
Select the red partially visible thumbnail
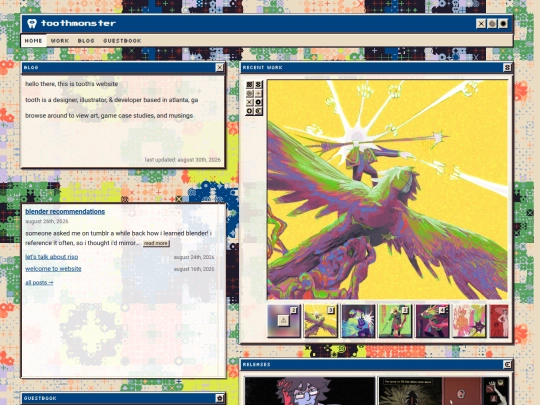pyautogui.click(x=499, y=321)
